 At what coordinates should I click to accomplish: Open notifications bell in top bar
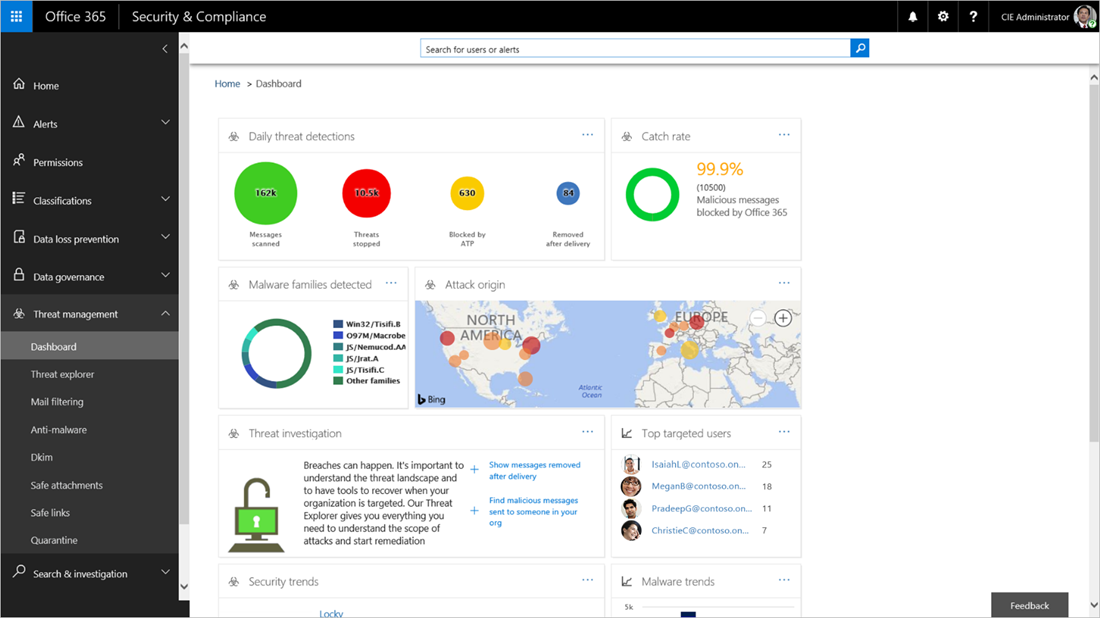pos(913,16)
